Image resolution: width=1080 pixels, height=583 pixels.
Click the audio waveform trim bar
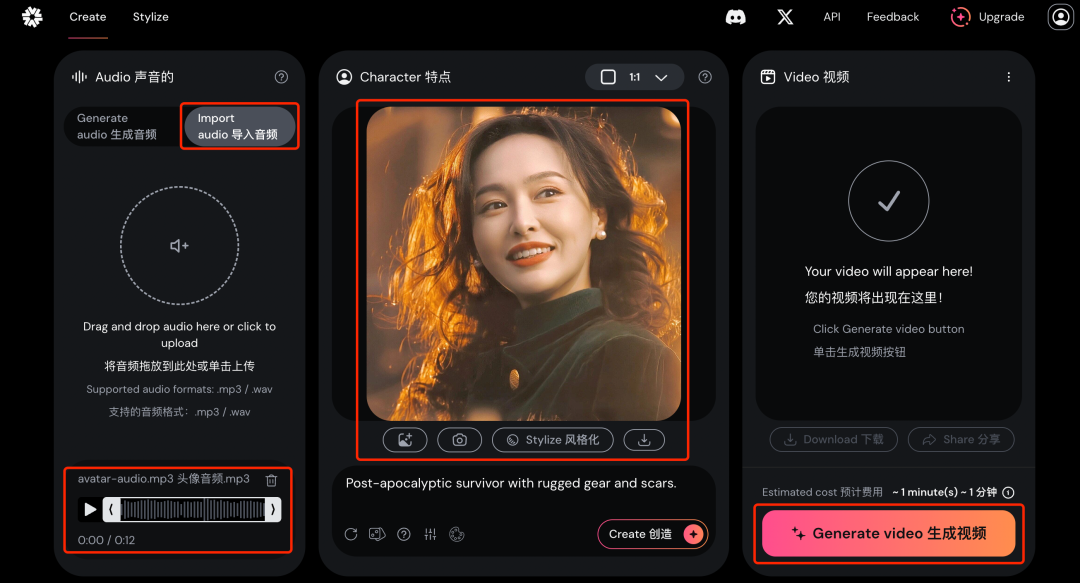click(x=192, y=509)
